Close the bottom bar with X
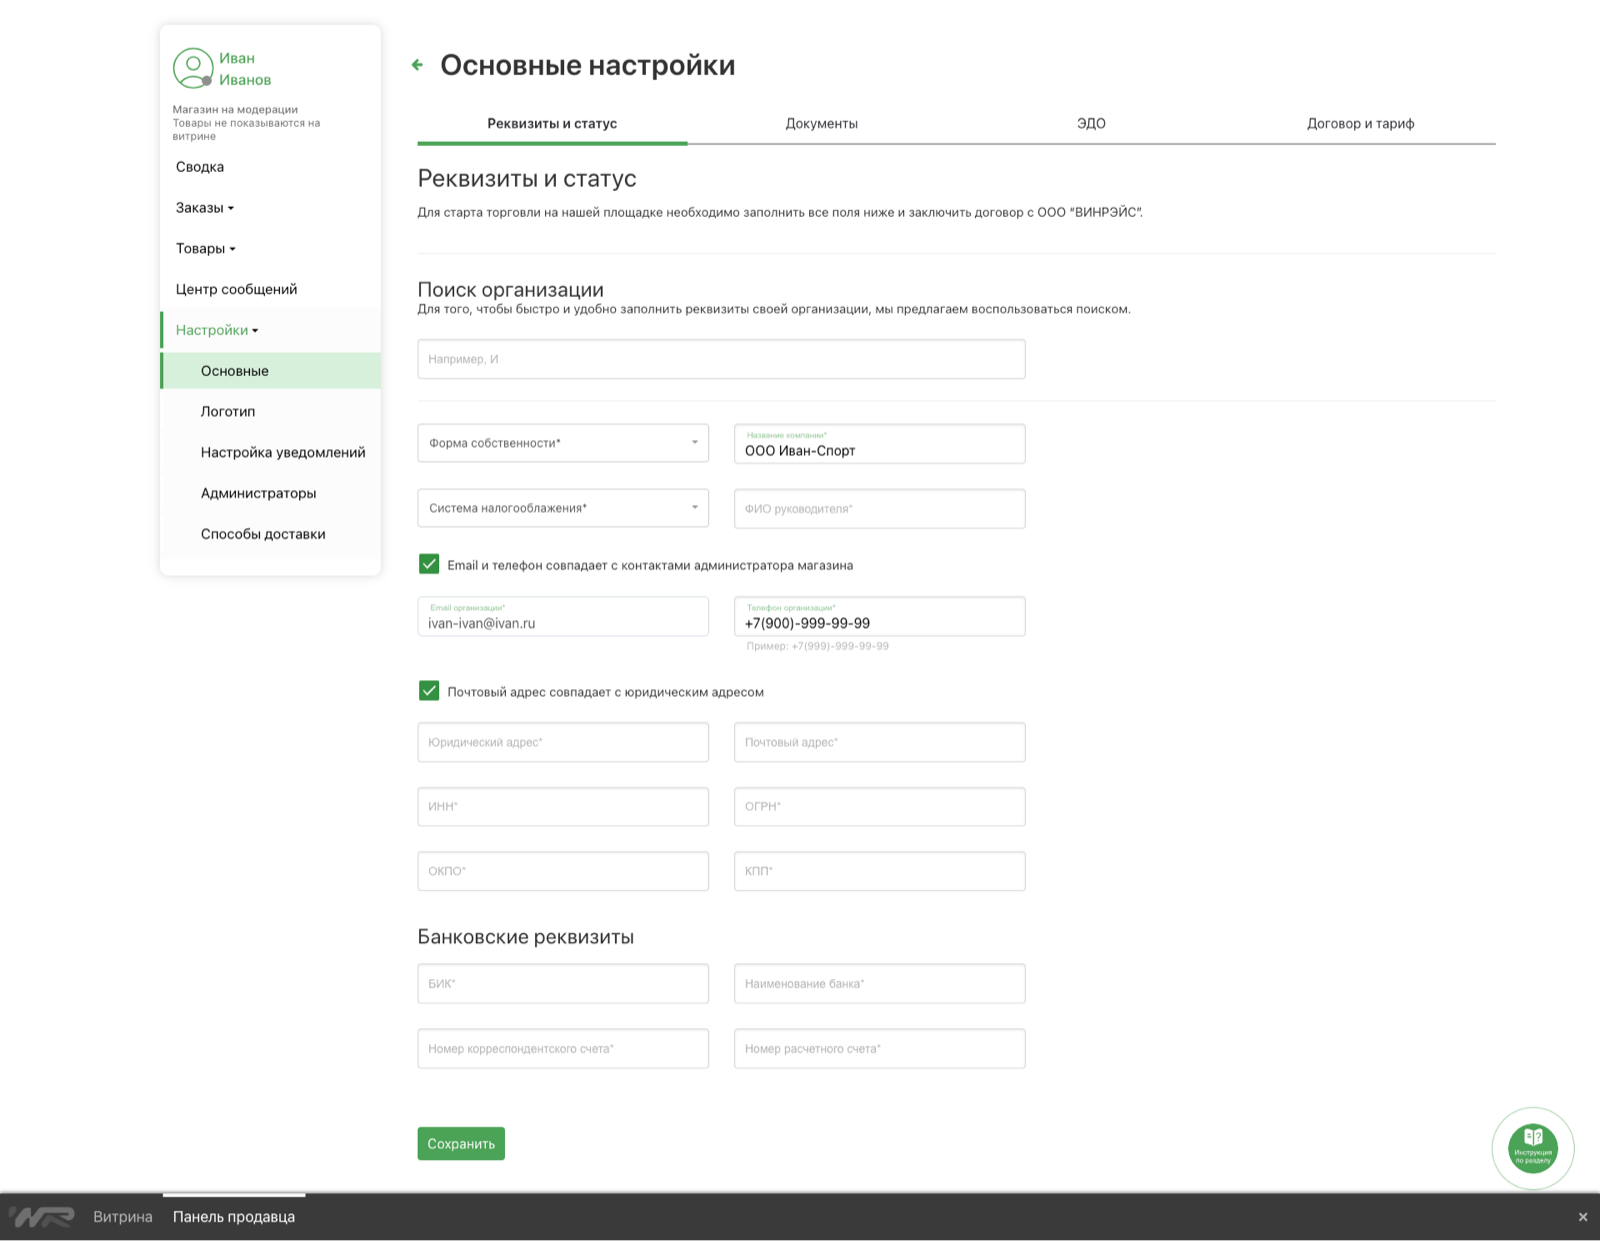This screenshot has width=1600, height=1241. click(x=1583, y=1217)
